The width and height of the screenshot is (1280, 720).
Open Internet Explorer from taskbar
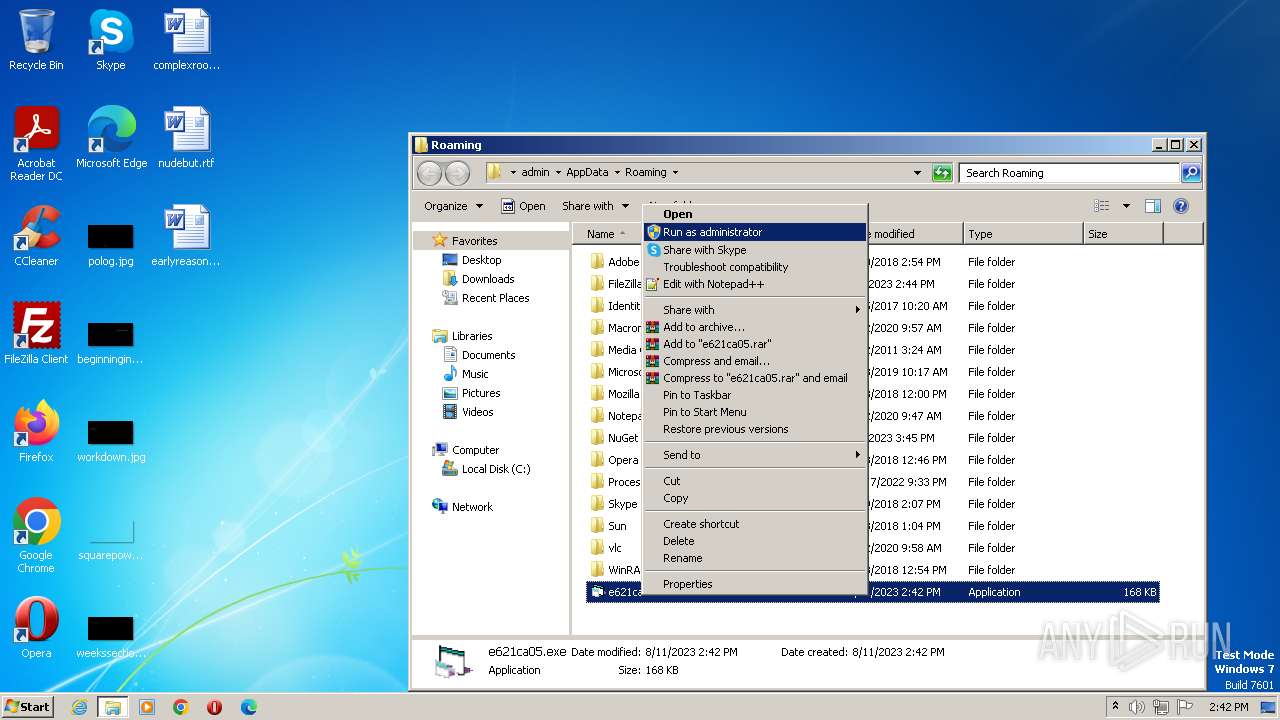click(x=79, y=707)
